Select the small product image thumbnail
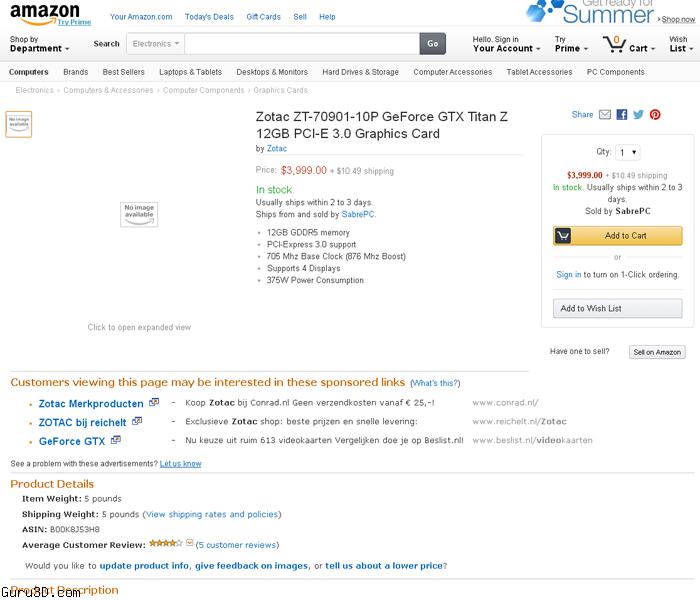 pos(19,124)
